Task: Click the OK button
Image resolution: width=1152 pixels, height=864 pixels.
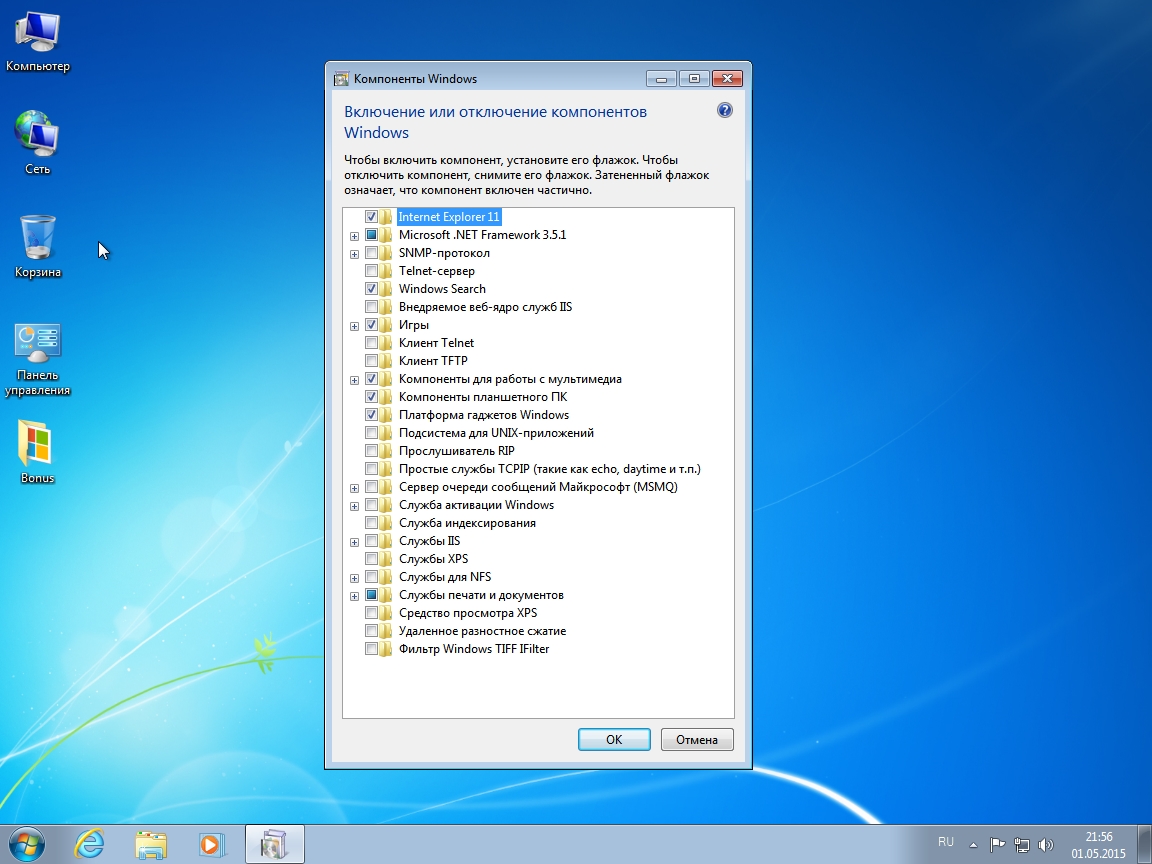Action: tap(614, 740)
